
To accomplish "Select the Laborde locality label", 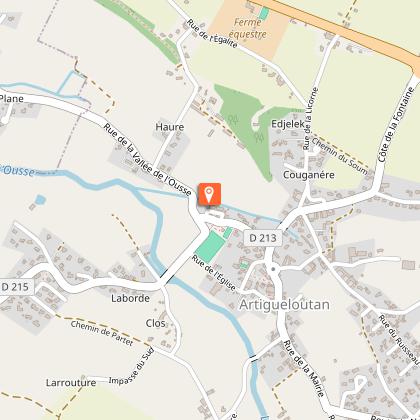I will click(130, 298).
